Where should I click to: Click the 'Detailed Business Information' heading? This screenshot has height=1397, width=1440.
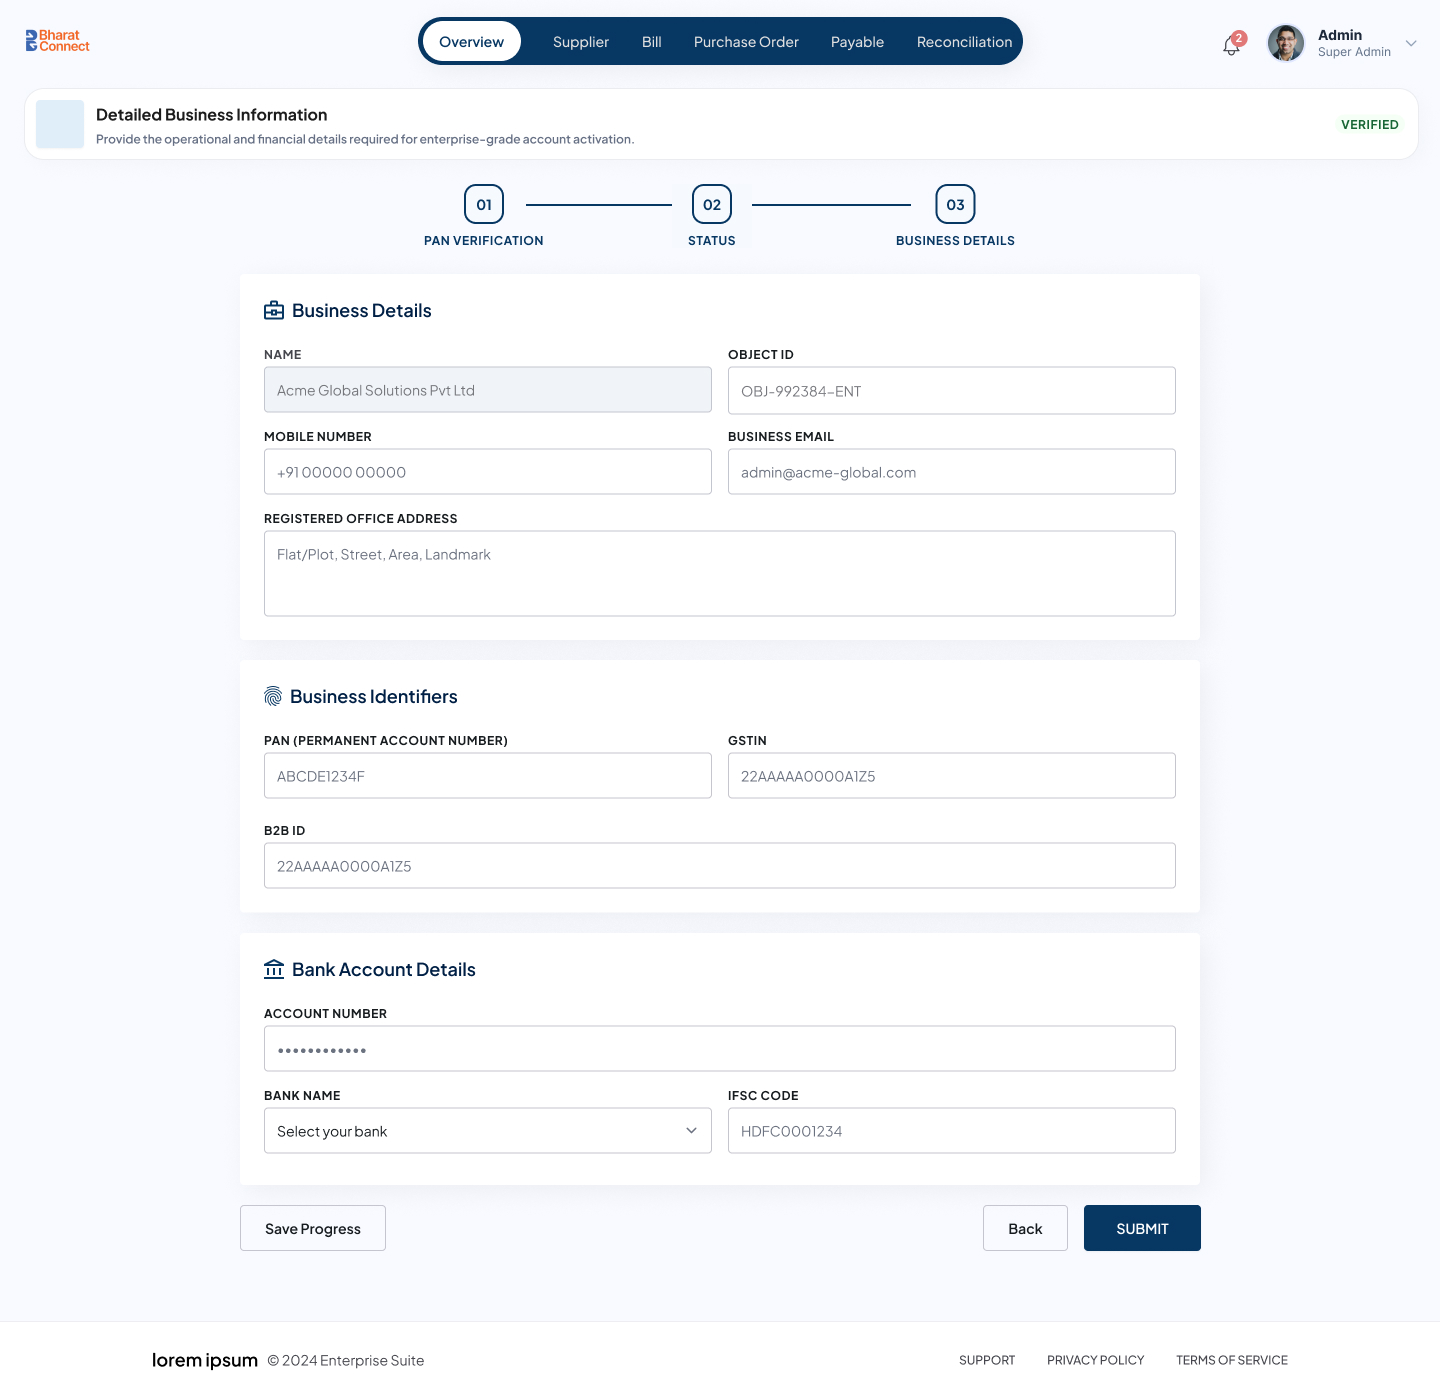tap(212, 115)
